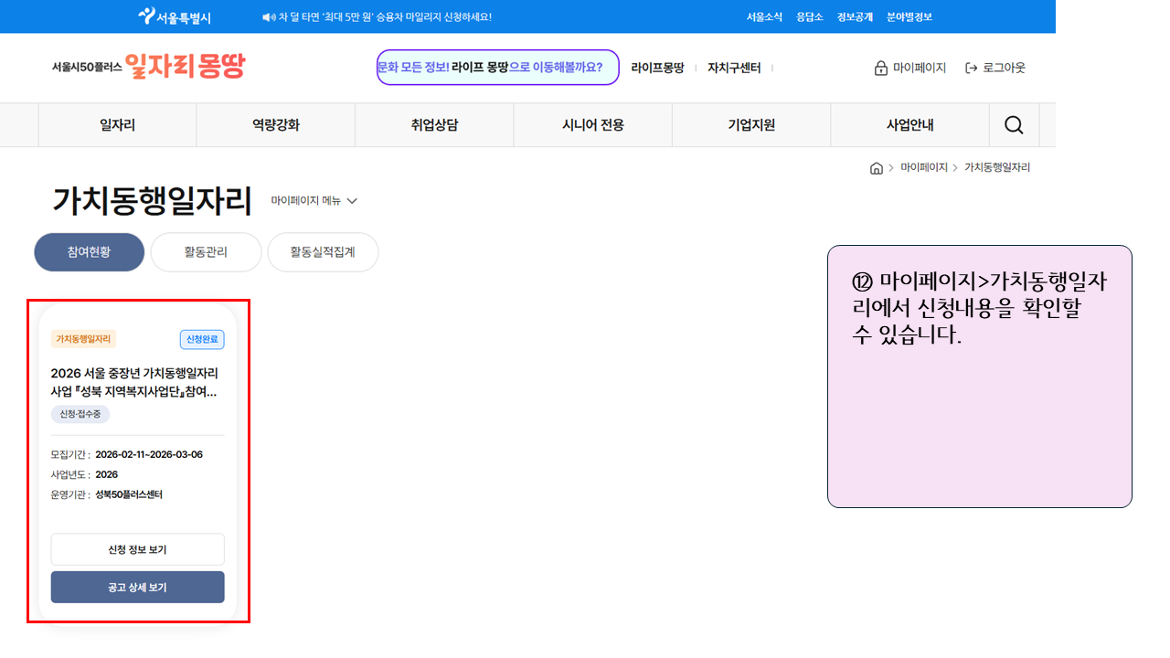This screenshot has width=1170, height=658.
Task: Click the 신청 정보 보기 button
Action: point(137,550)
